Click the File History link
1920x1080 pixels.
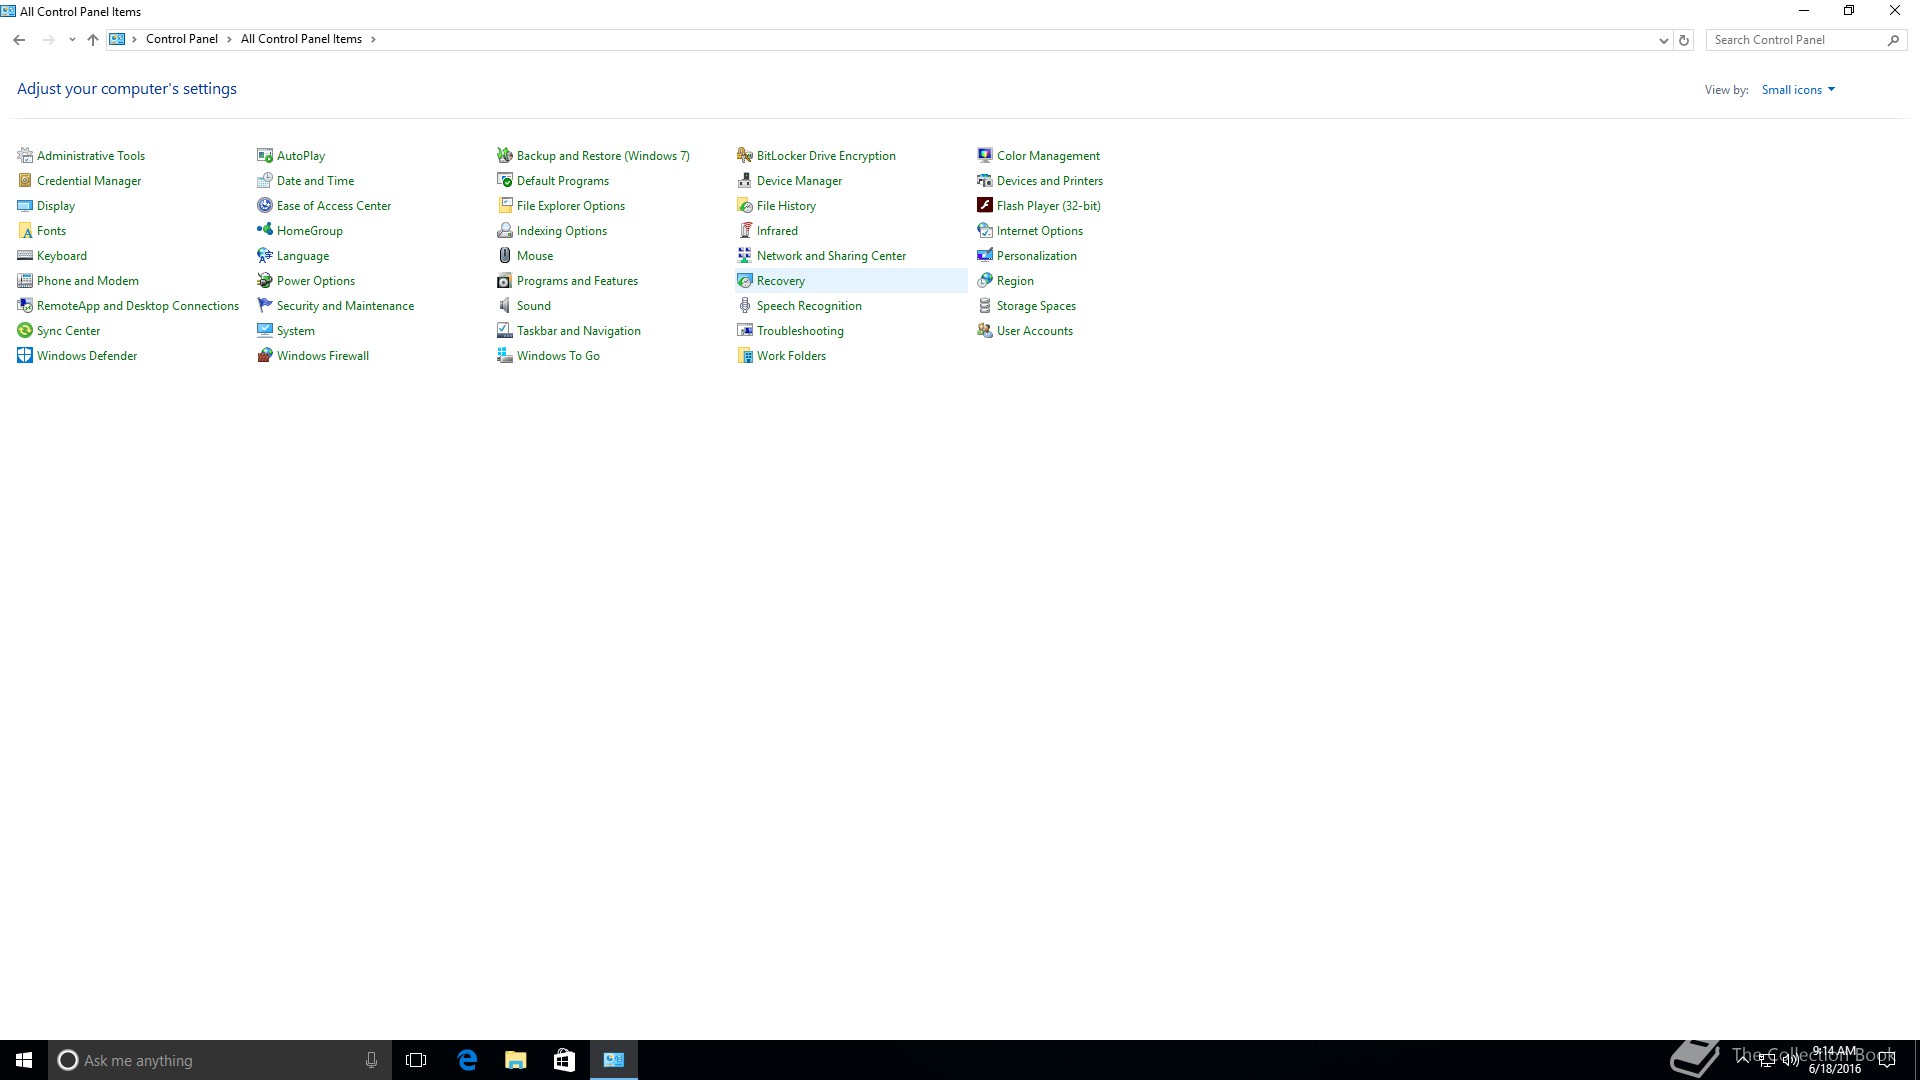tap(786, 206)
